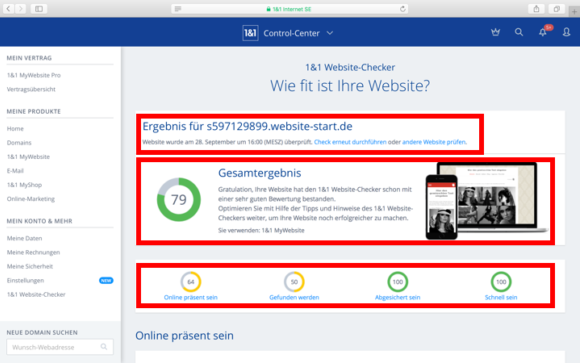Jump to 'Gefunden werden' score 50

(294, 286)
